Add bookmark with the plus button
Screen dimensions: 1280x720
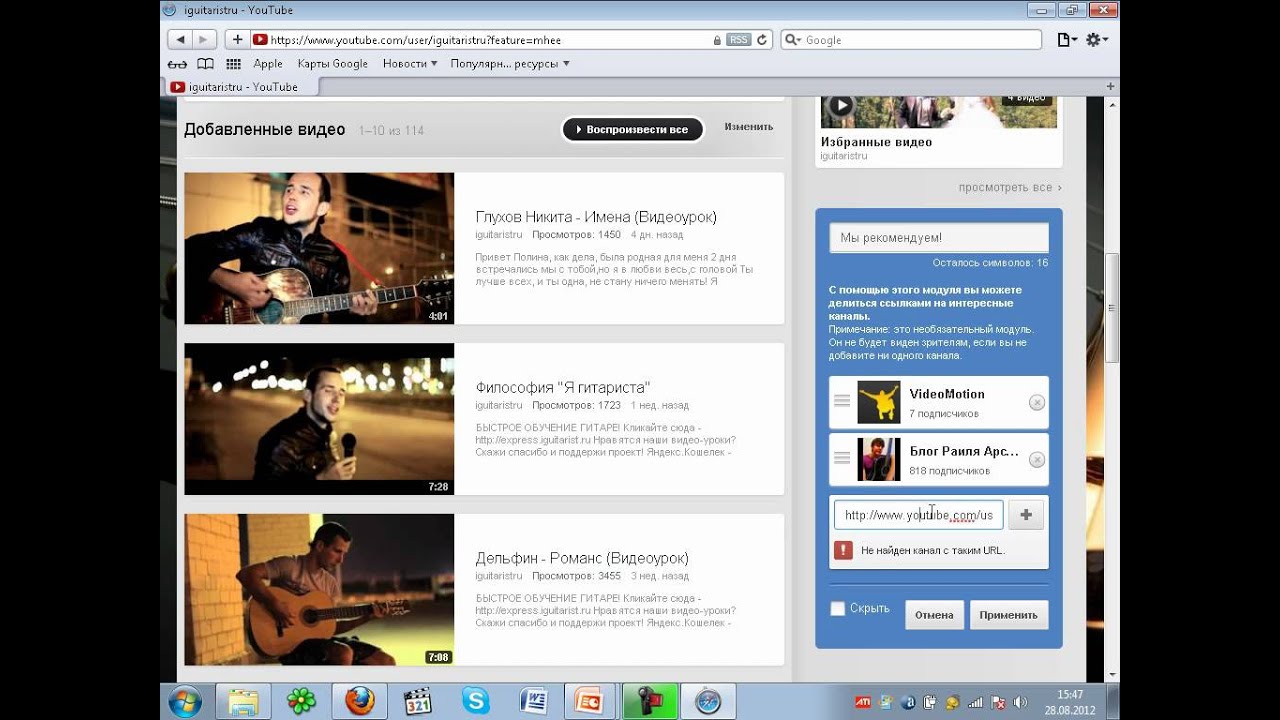237,40
